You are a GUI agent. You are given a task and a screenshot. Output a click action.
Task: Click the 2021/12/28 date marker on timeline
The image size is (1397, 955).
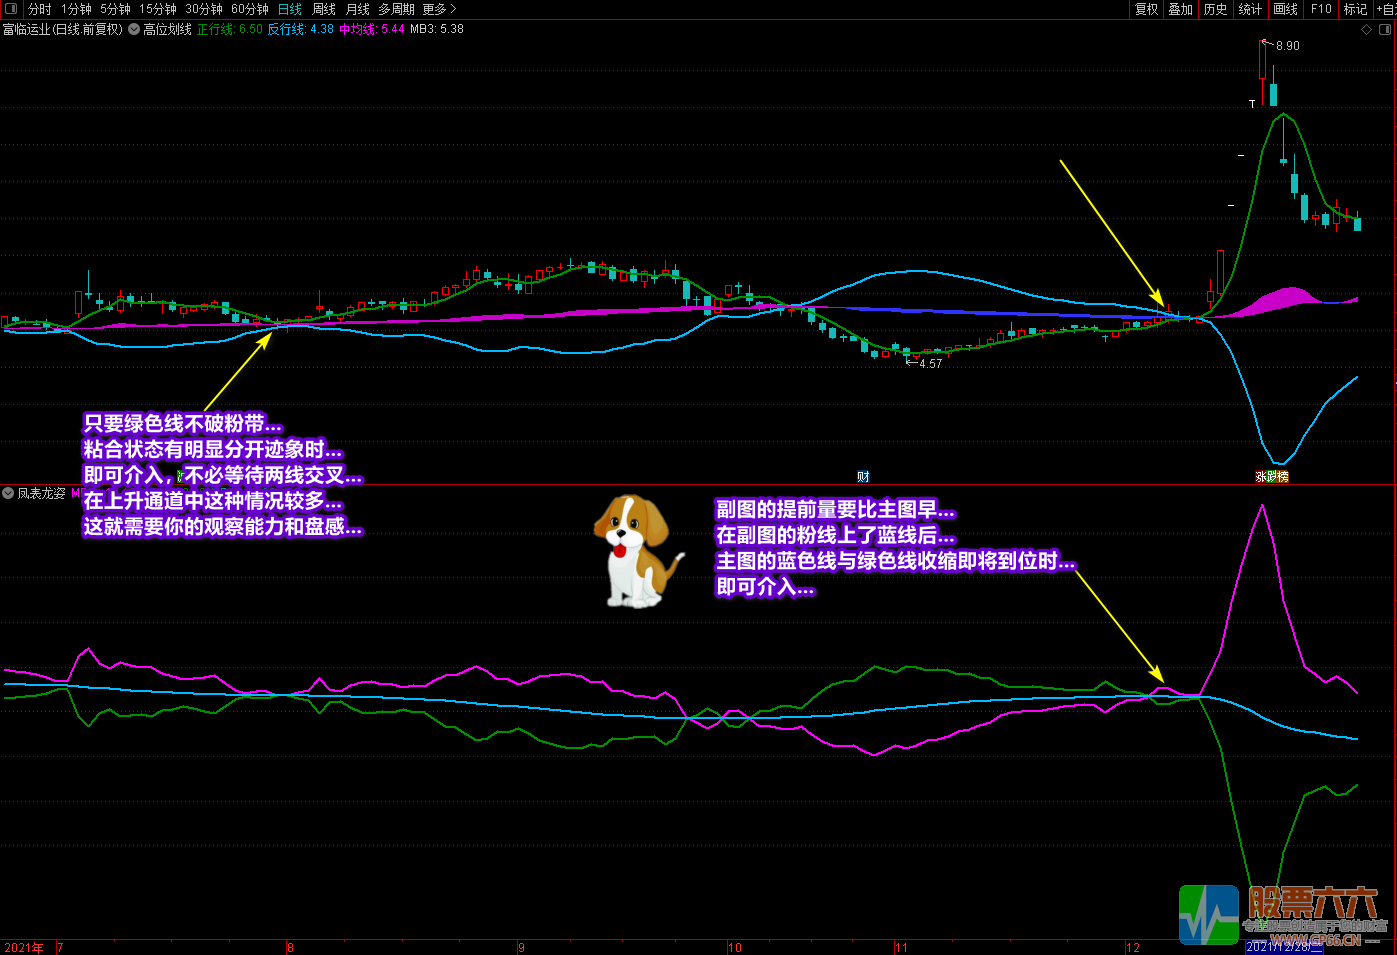tap(1284, 947)
